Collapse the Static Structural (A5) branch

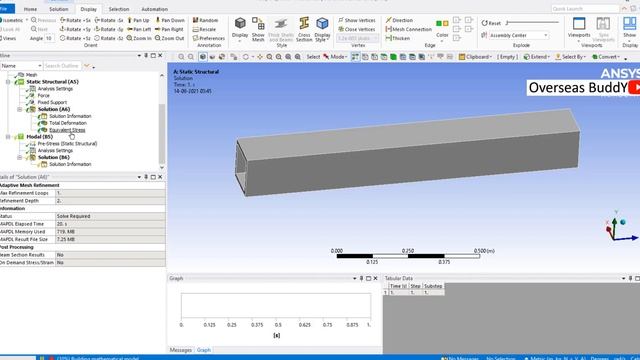[8, 82]
